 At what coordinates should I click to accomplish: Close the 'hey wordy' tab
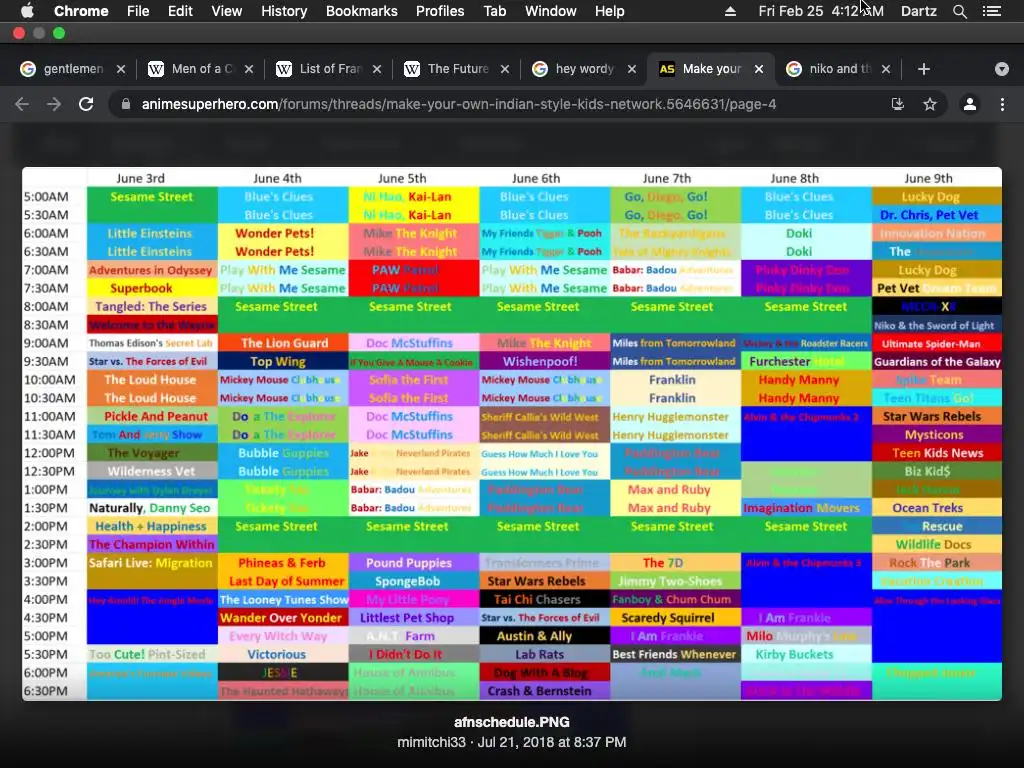click(632, 69)
